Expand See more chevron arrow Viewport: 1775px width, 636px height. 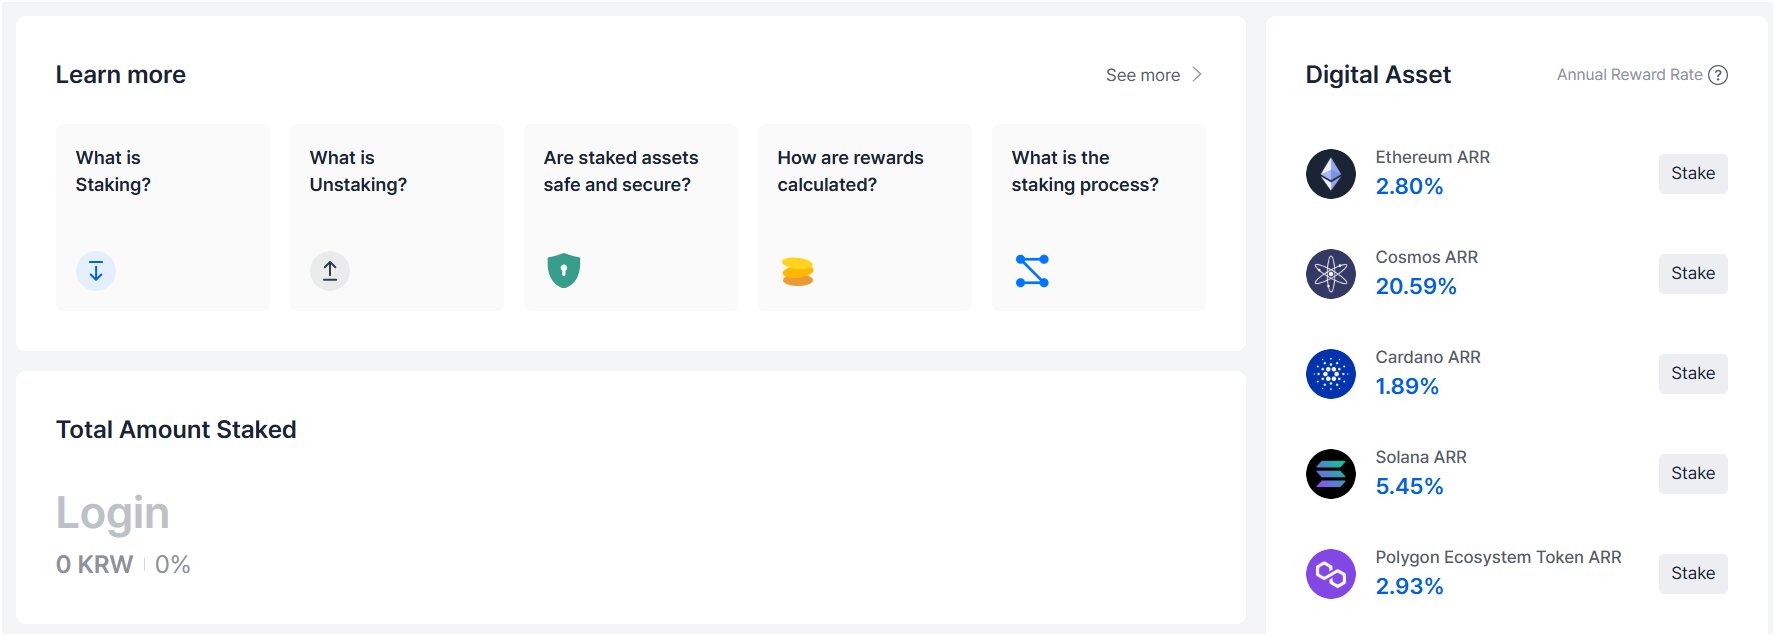pos(1197,75)
